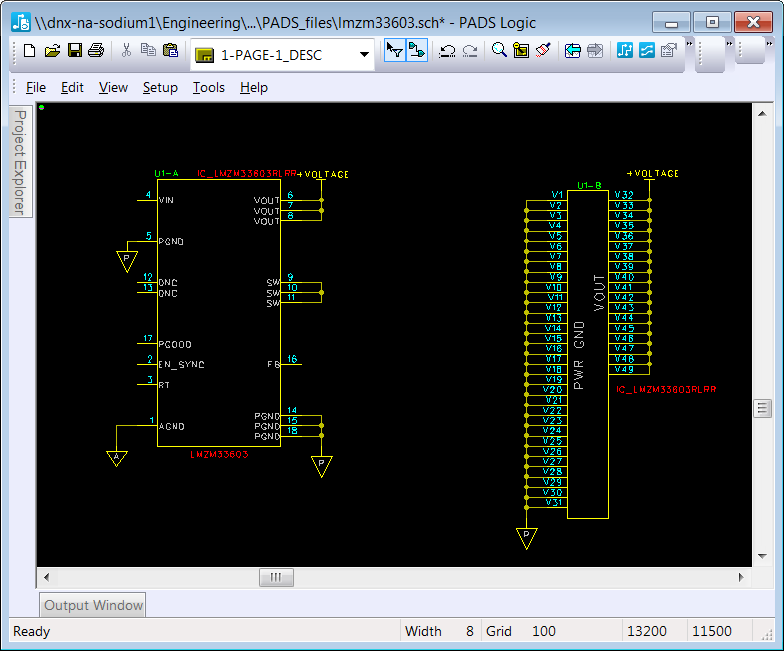Image resolution: width=784 pixels, height=651 pixels.
Task: Click vertical scrollbar down arrow
Action: [762, 556]
